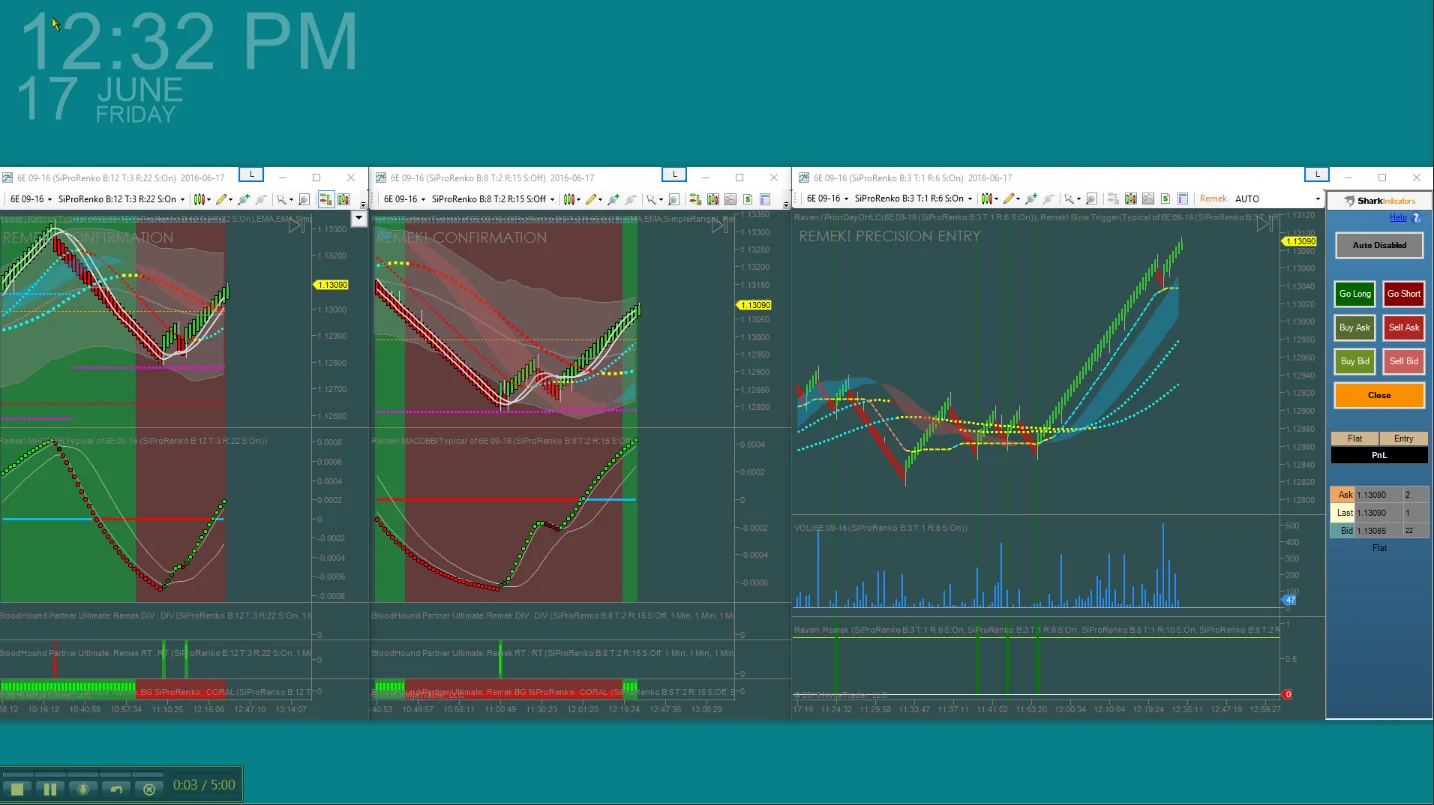Stop the screen recording
Image resolution: width=1434 pixels, height=805 pixels.
[17, 789]
